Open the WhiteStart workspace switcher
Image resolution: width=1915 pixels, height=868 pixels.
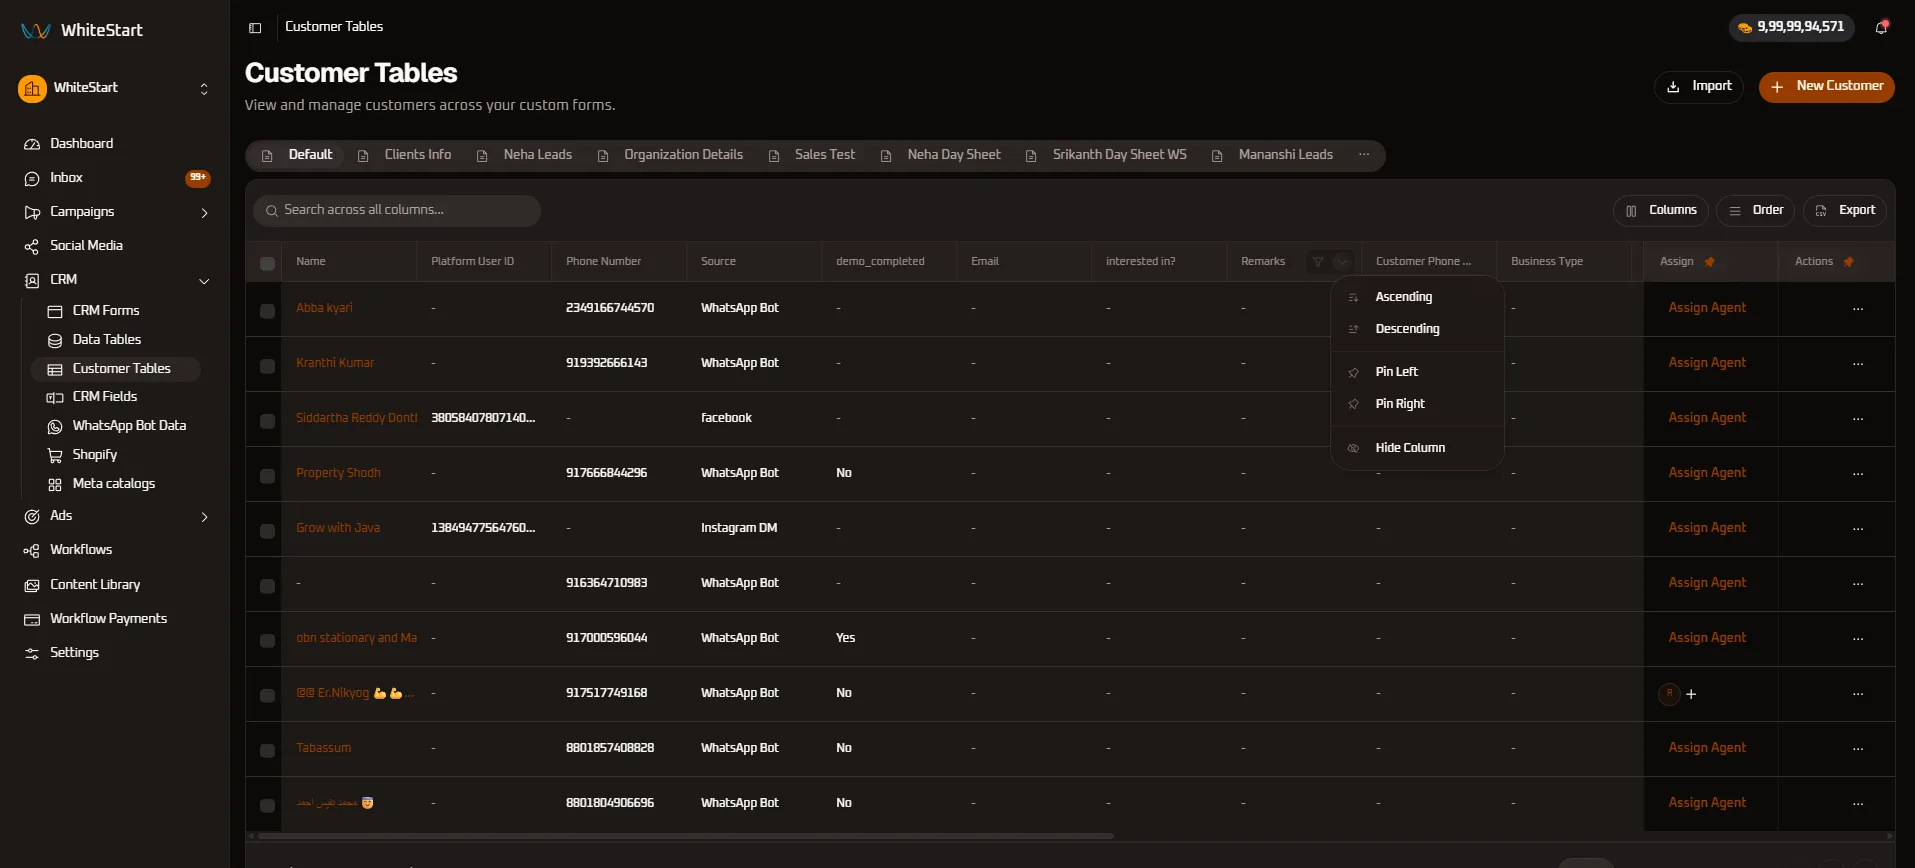(115, 88)
